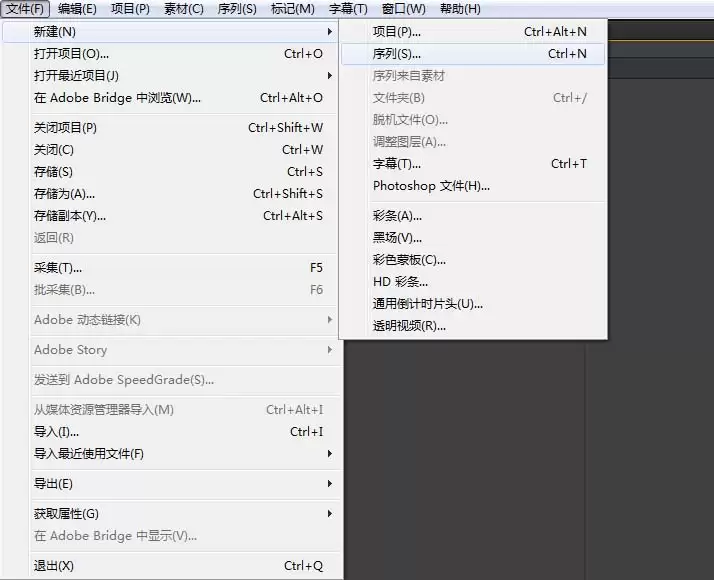
Task: Click the 帮助(H) menu
Action: (x=460, y=9)
